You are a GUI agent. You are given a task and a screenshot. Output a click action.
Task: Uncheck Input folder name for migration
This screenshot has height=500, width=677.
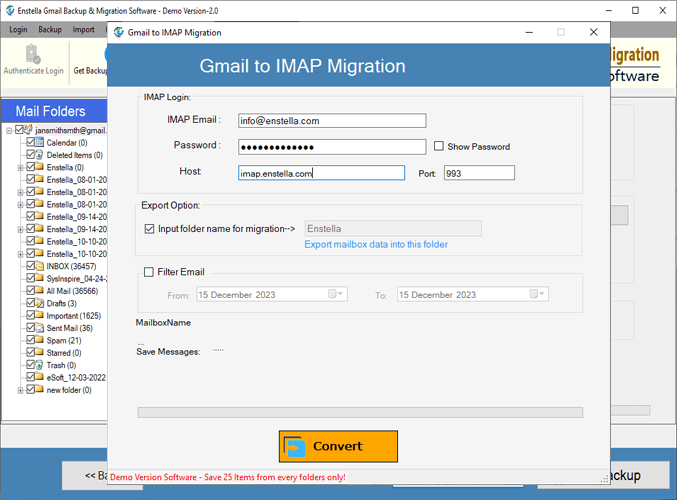(x=150, y=229)
